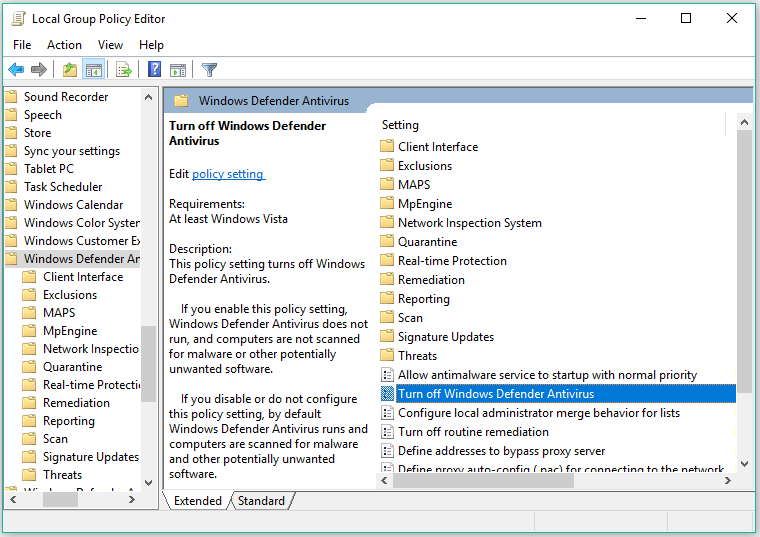Screen dimensions: 760x537
Task: Click folder icon beside Quarantine in Setting list
Action: pos(387,241)
